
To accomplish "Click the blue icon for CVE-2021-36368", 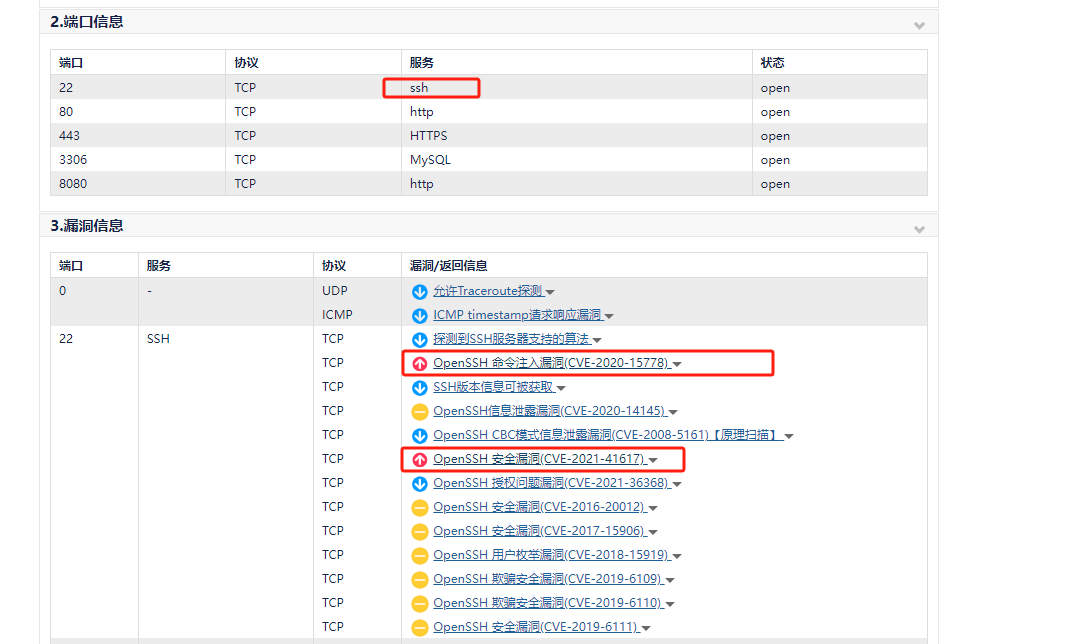I will click(x=419, y=484).
